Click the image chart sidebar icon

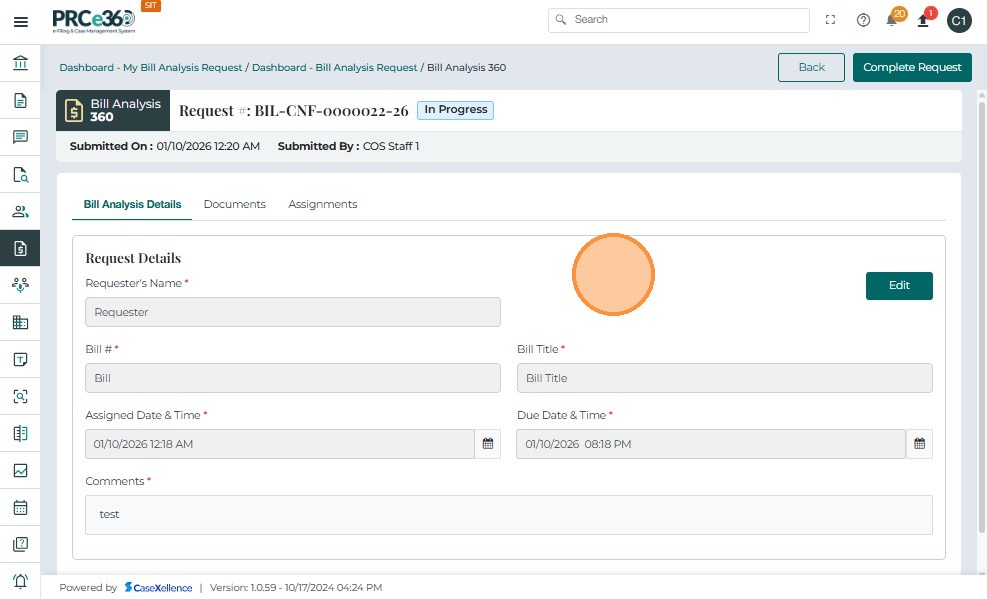point(20,470)
